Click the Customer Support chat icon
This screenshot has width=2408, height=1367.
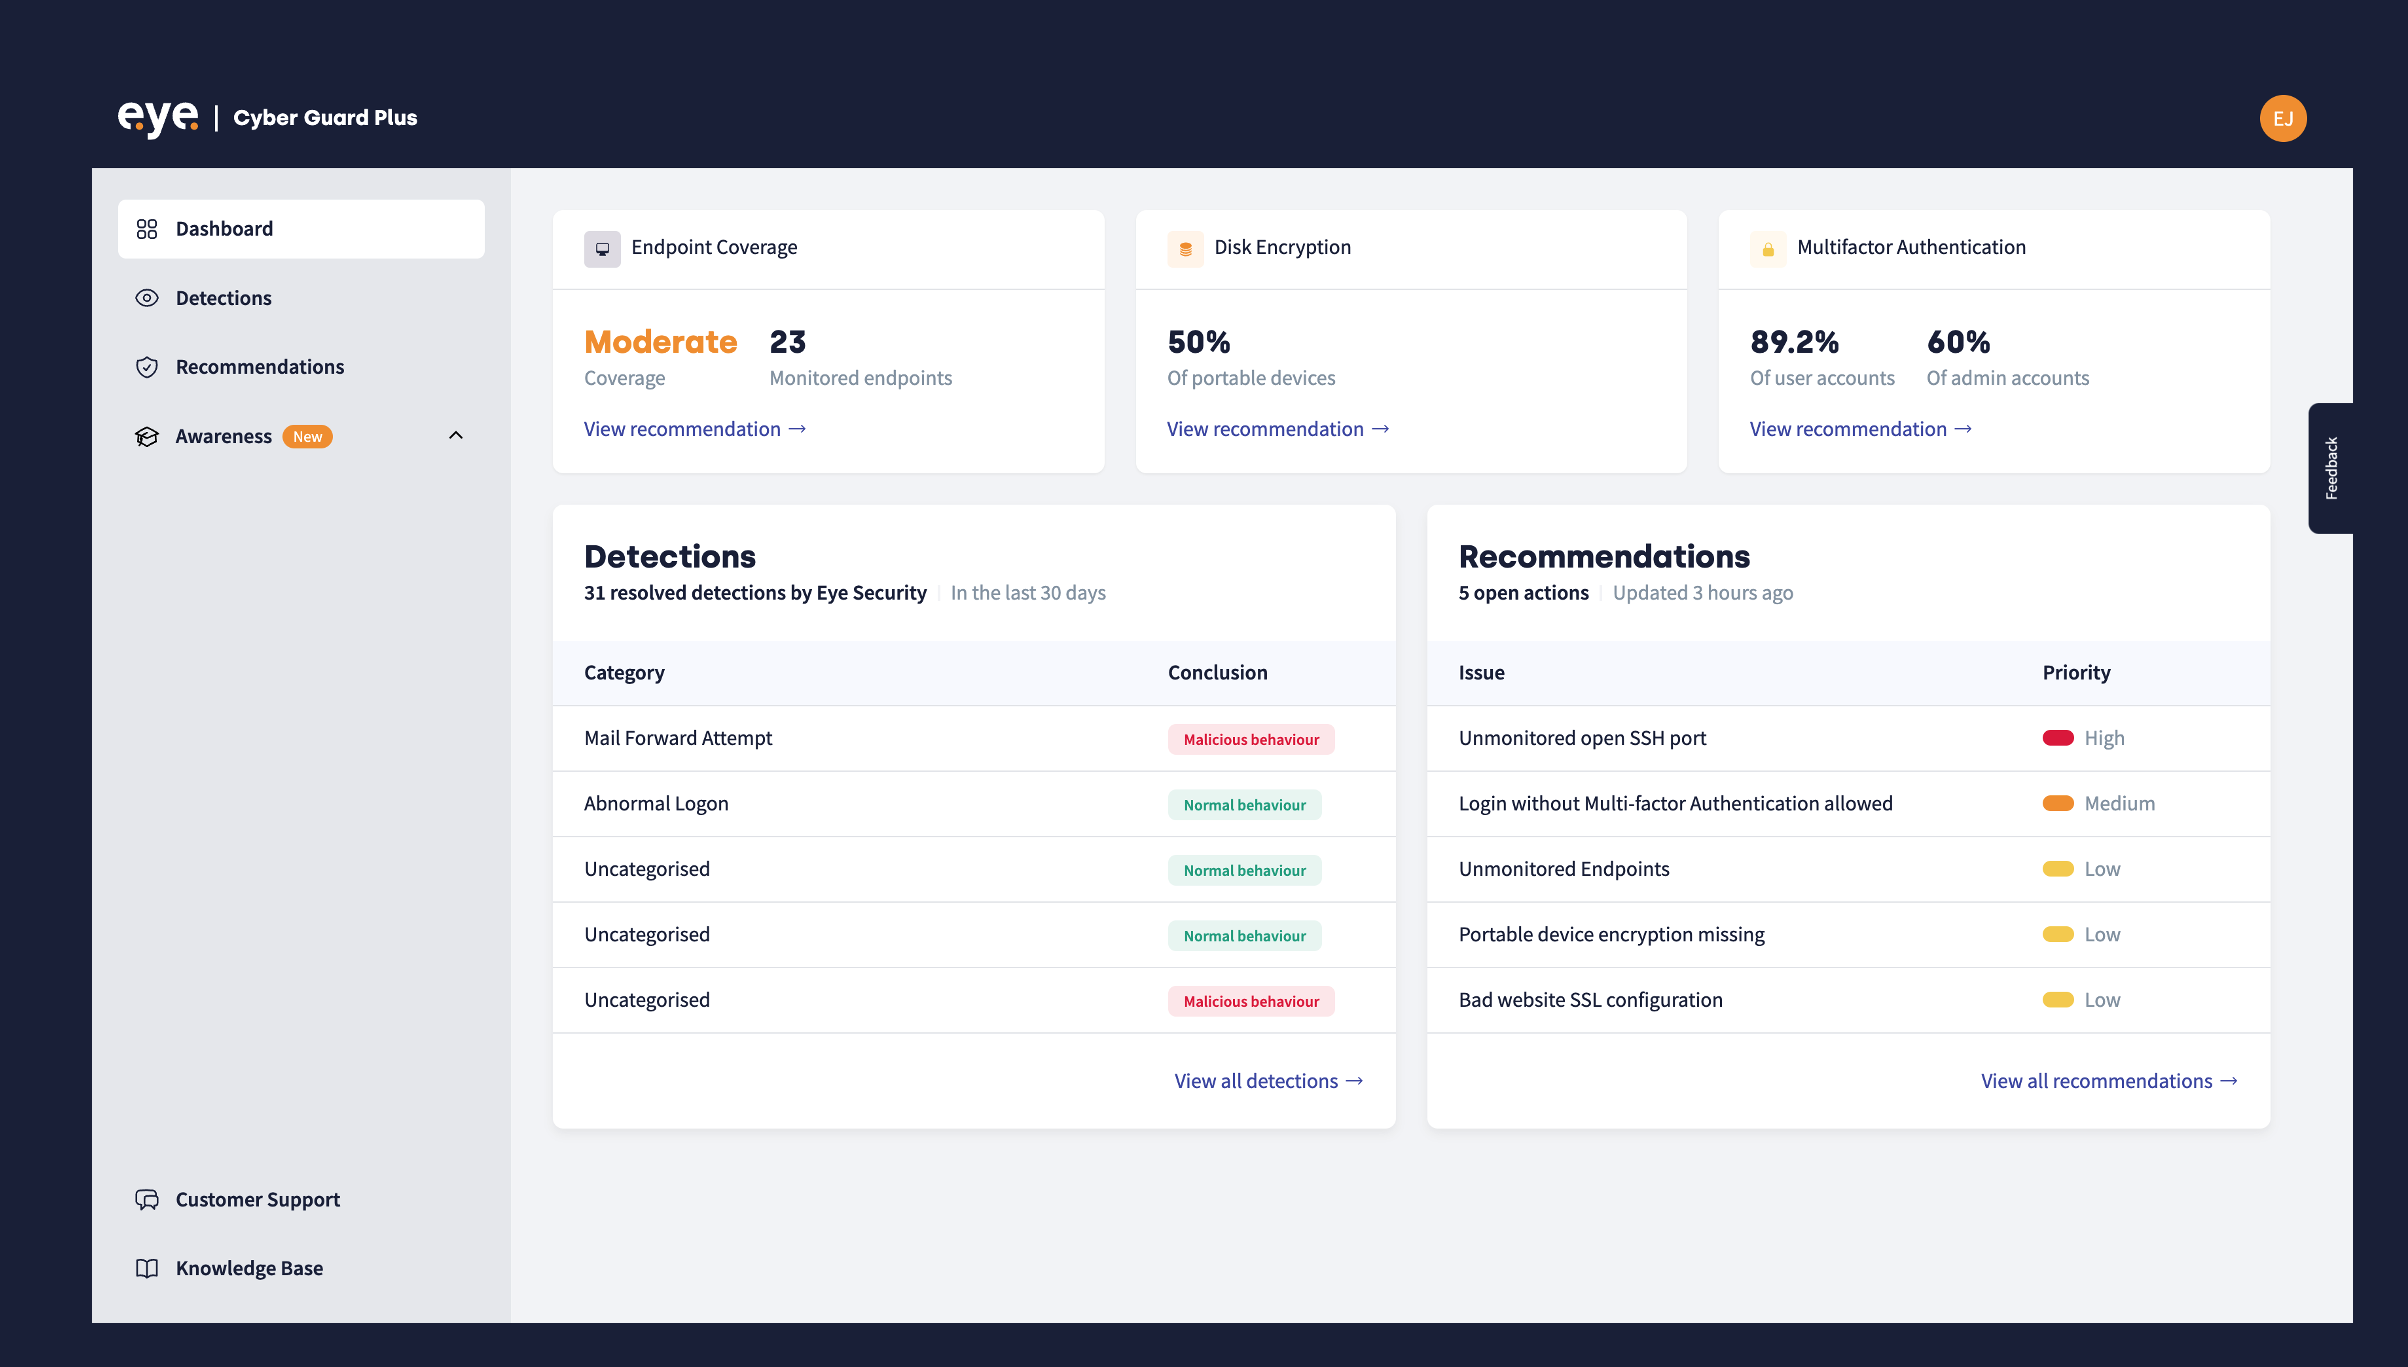point(147,1199)
